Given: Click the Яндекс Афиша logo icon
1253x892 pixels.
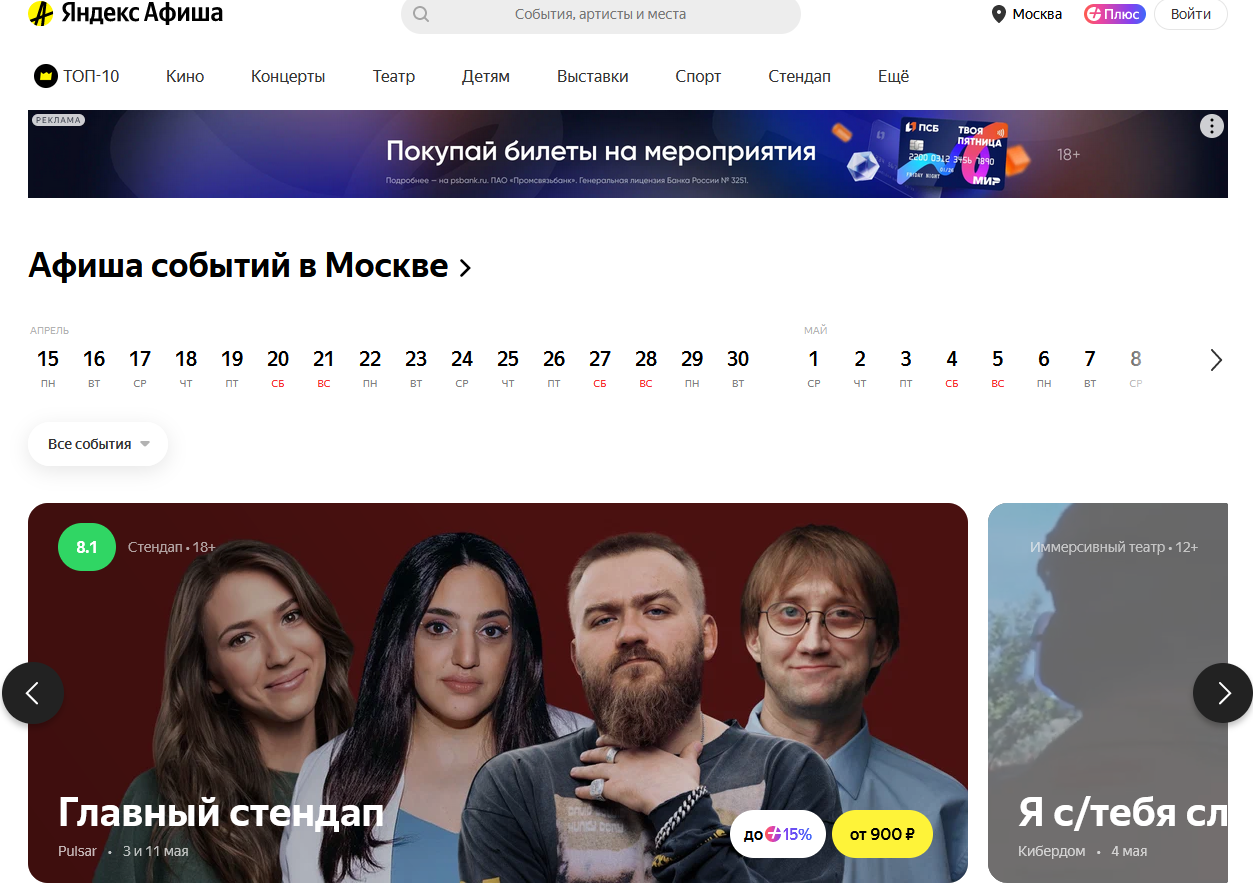Looking at the screenshot, I should click(x=41, y=14).
